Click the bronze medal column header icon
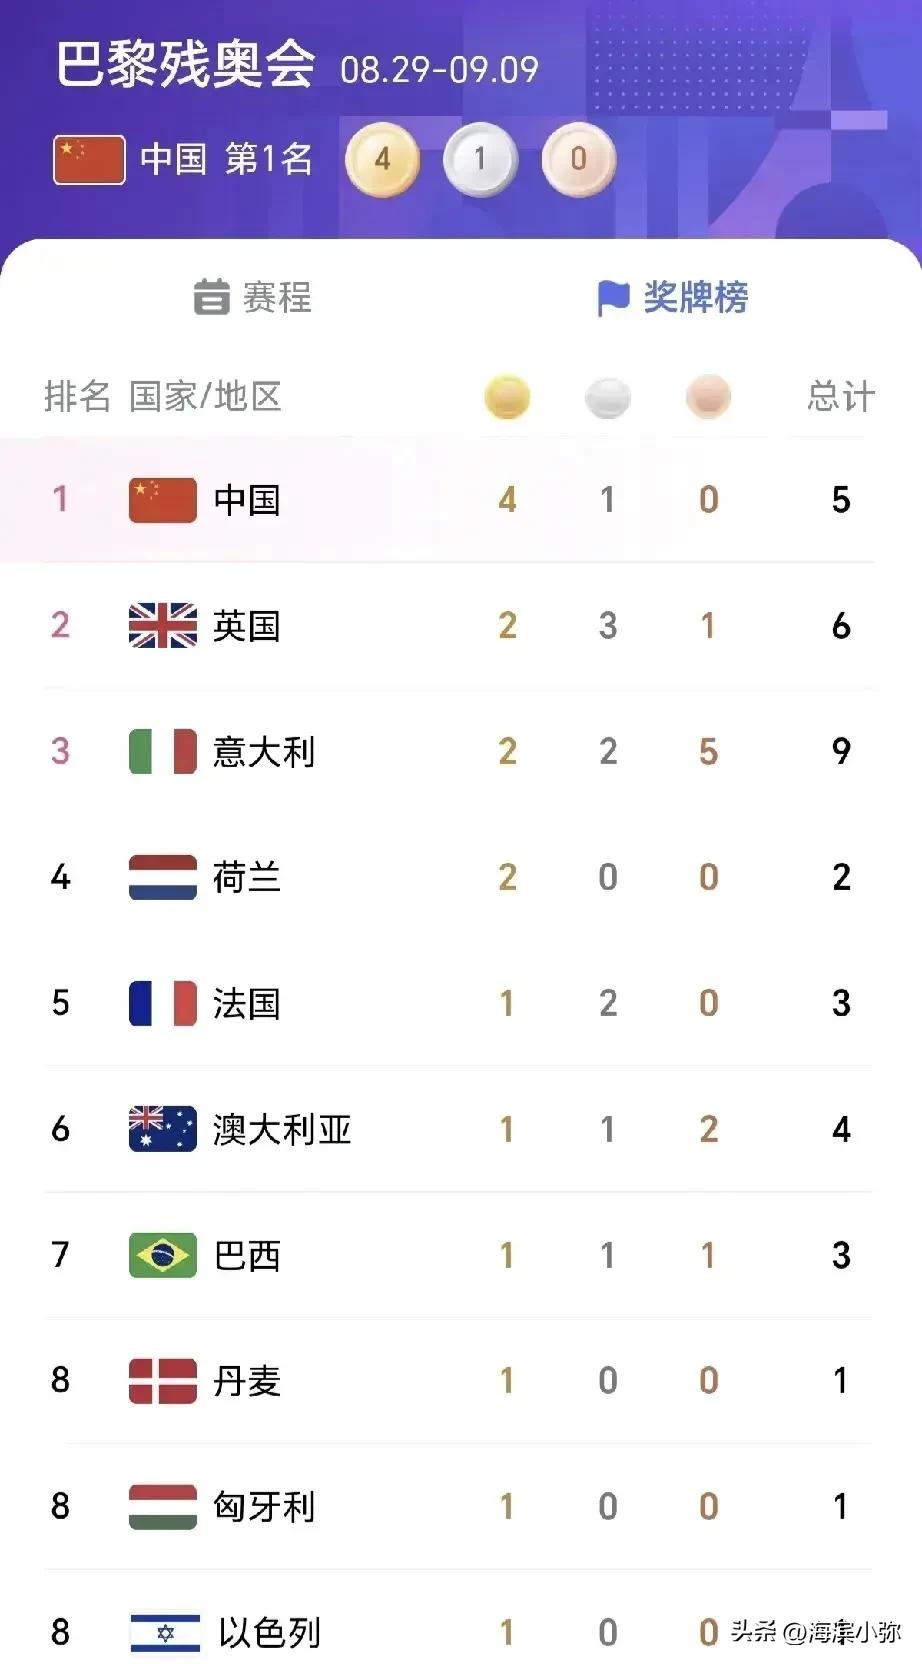 point(708,397)
